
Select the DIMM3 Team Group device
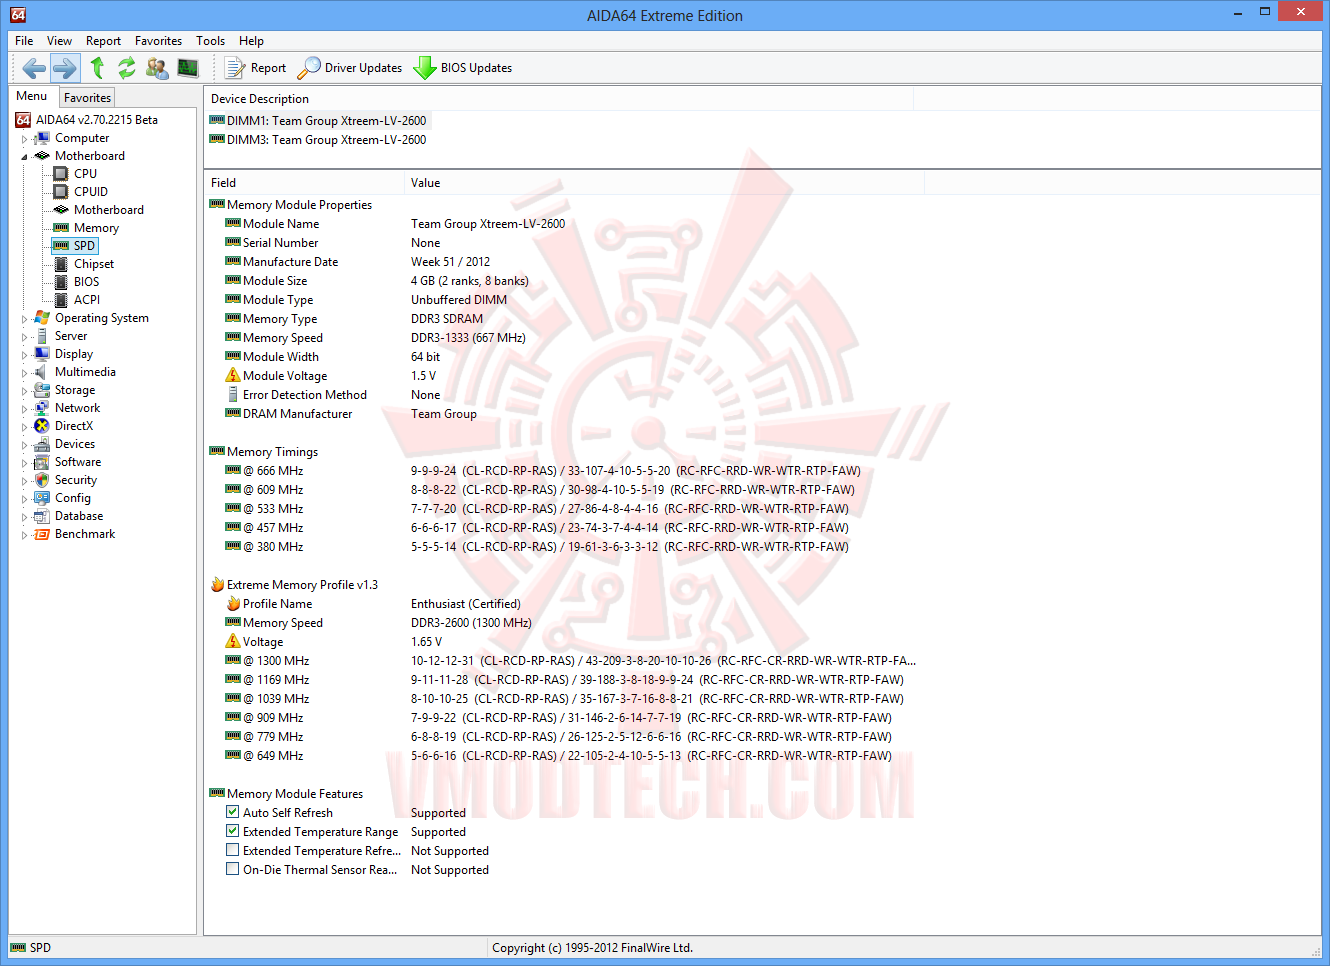pyautogui.click(x=318, y=140)
